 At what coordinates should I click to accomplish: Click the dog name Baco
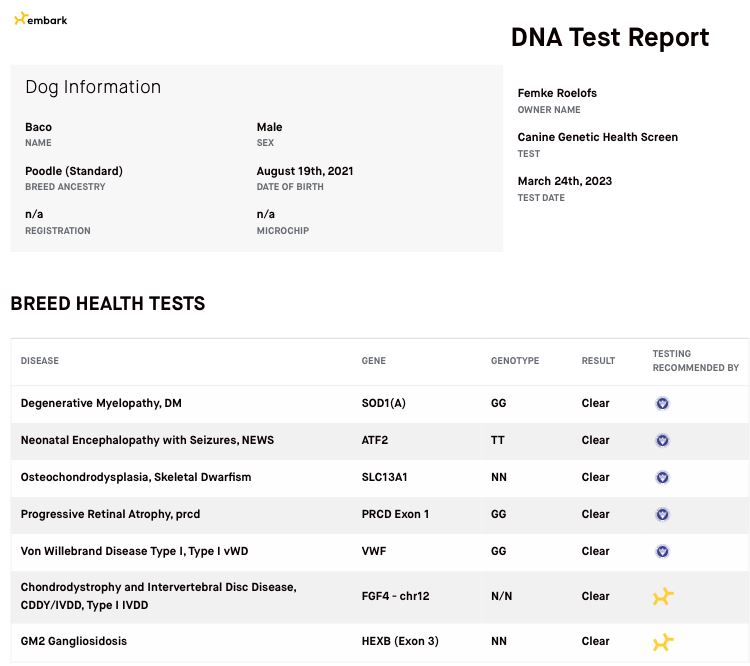click(x=38, y=127)
